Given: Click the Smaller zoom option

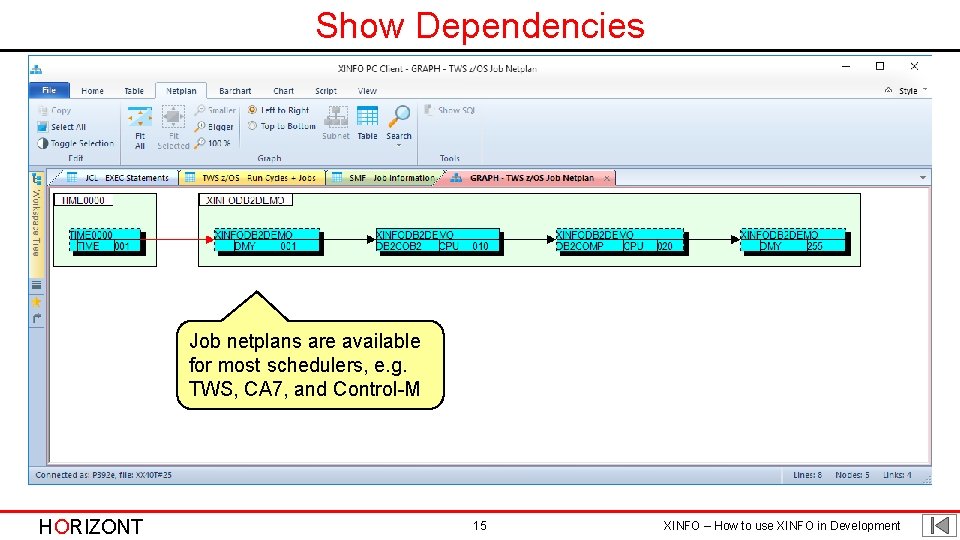Looking at the screenshot, I should [215, 110].
